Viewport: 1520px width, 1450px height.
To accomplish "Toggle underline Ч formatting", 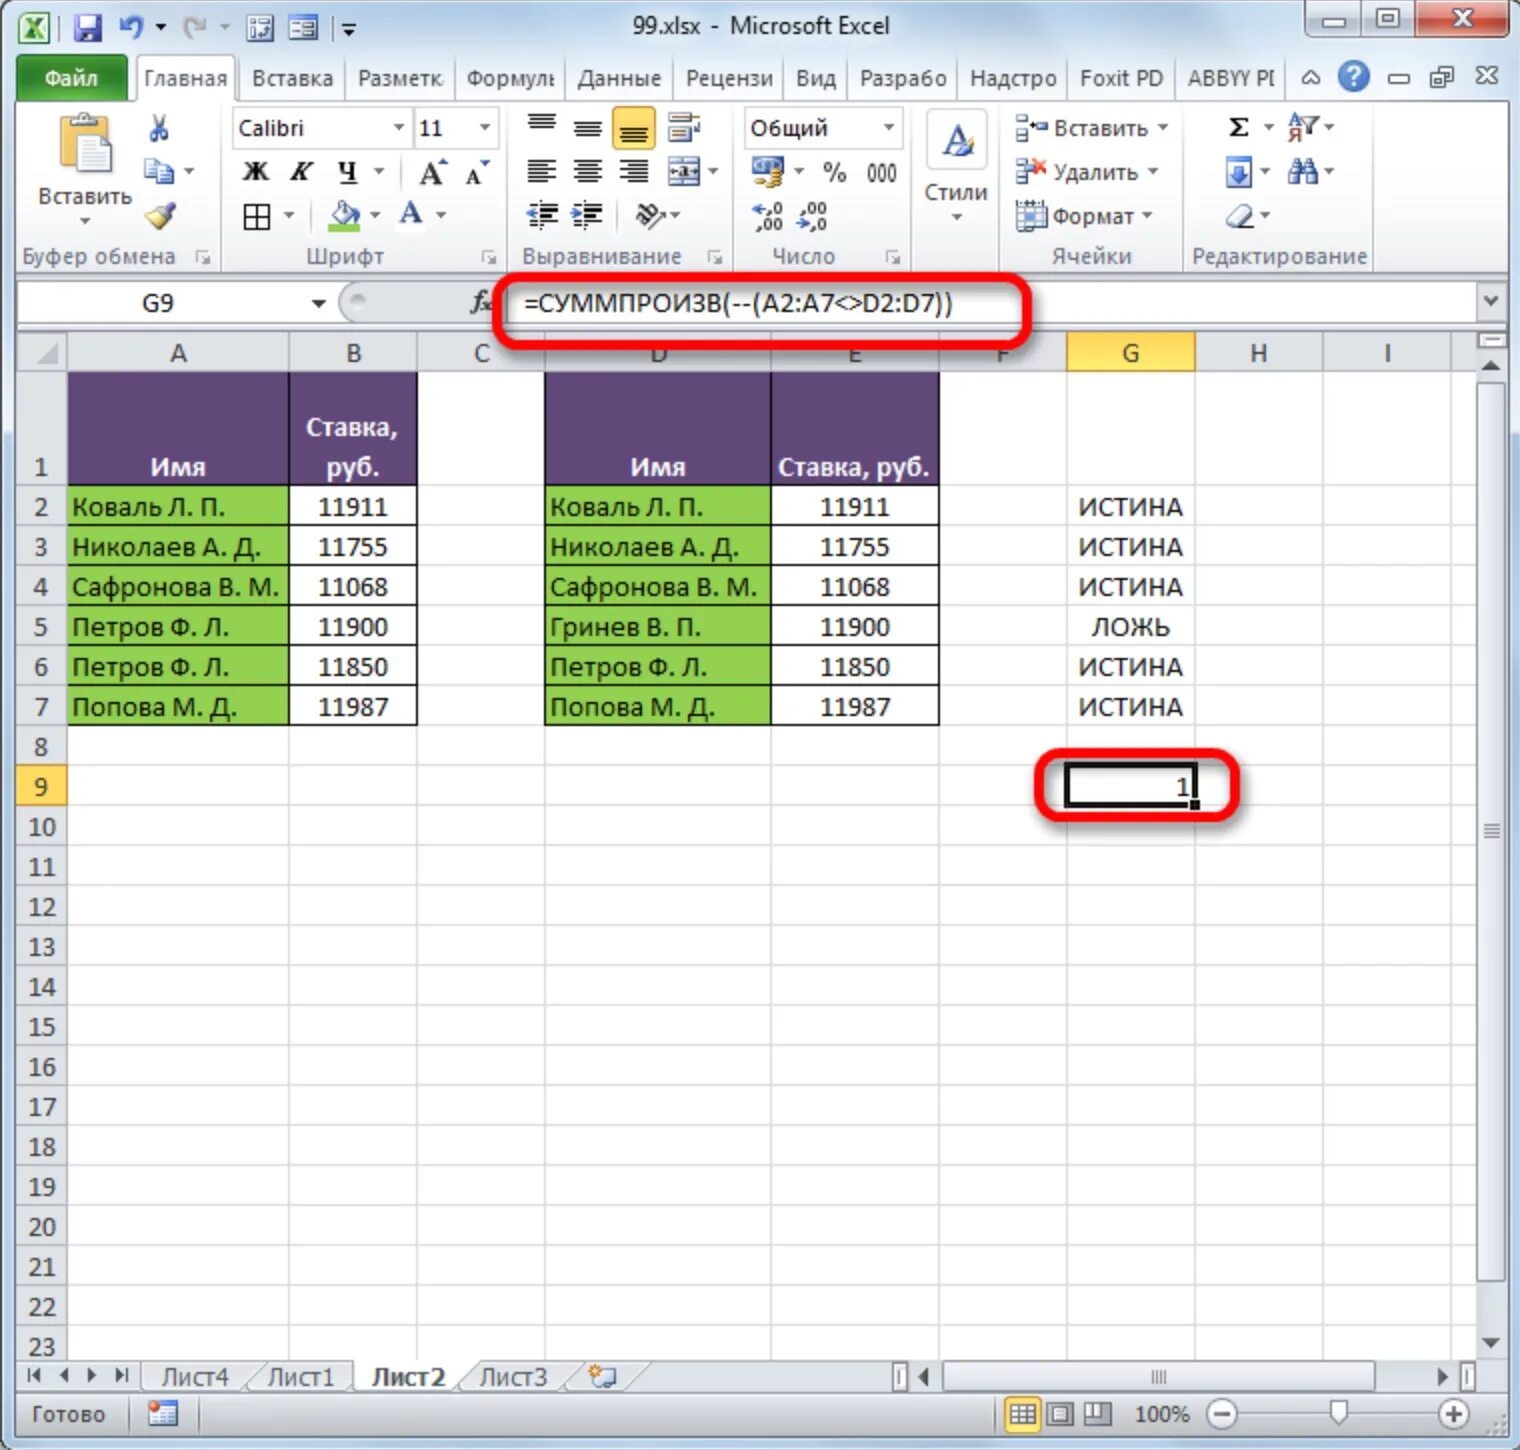I will click(x=347, y=172).
